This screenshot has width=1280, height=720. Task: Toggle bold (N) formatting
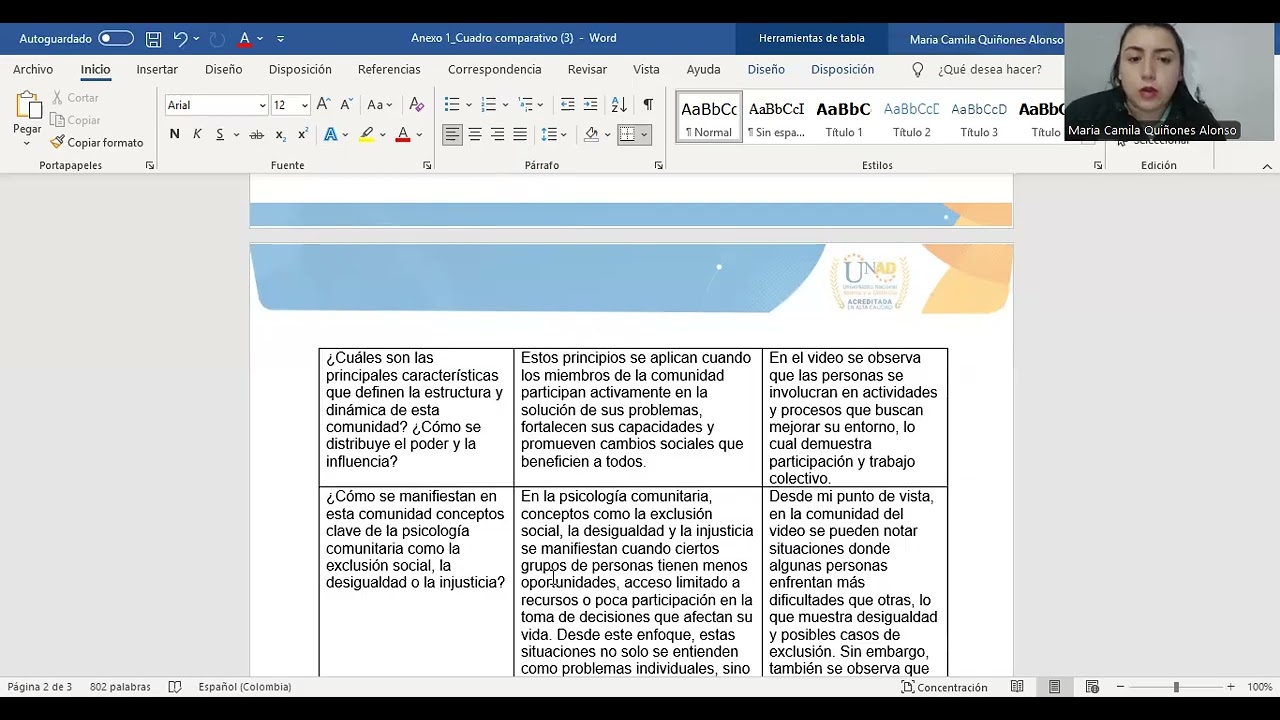tap(174, 134)
